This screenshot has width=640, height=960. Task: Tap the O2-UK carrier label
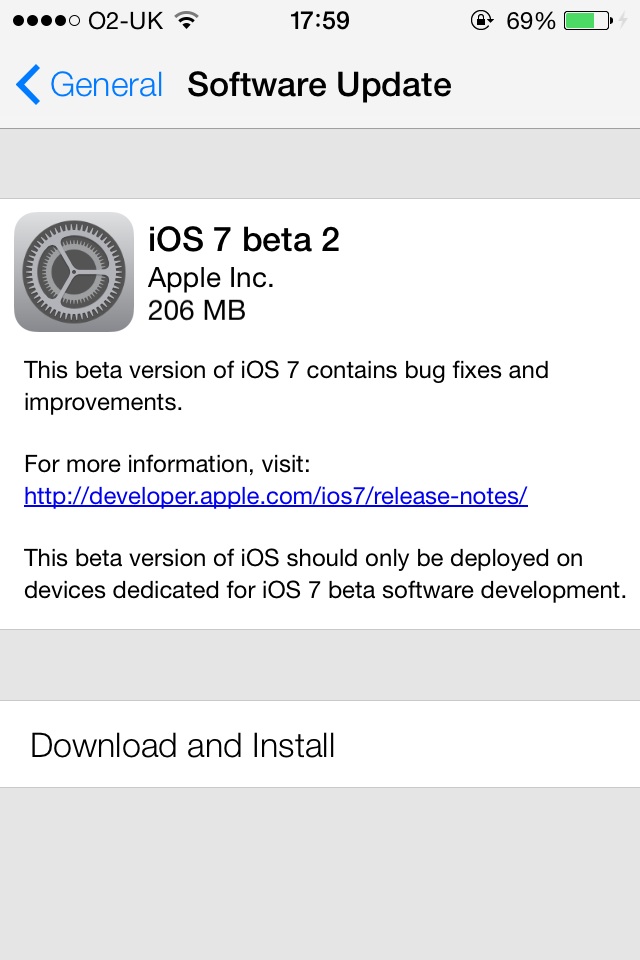tap(125, 20)
